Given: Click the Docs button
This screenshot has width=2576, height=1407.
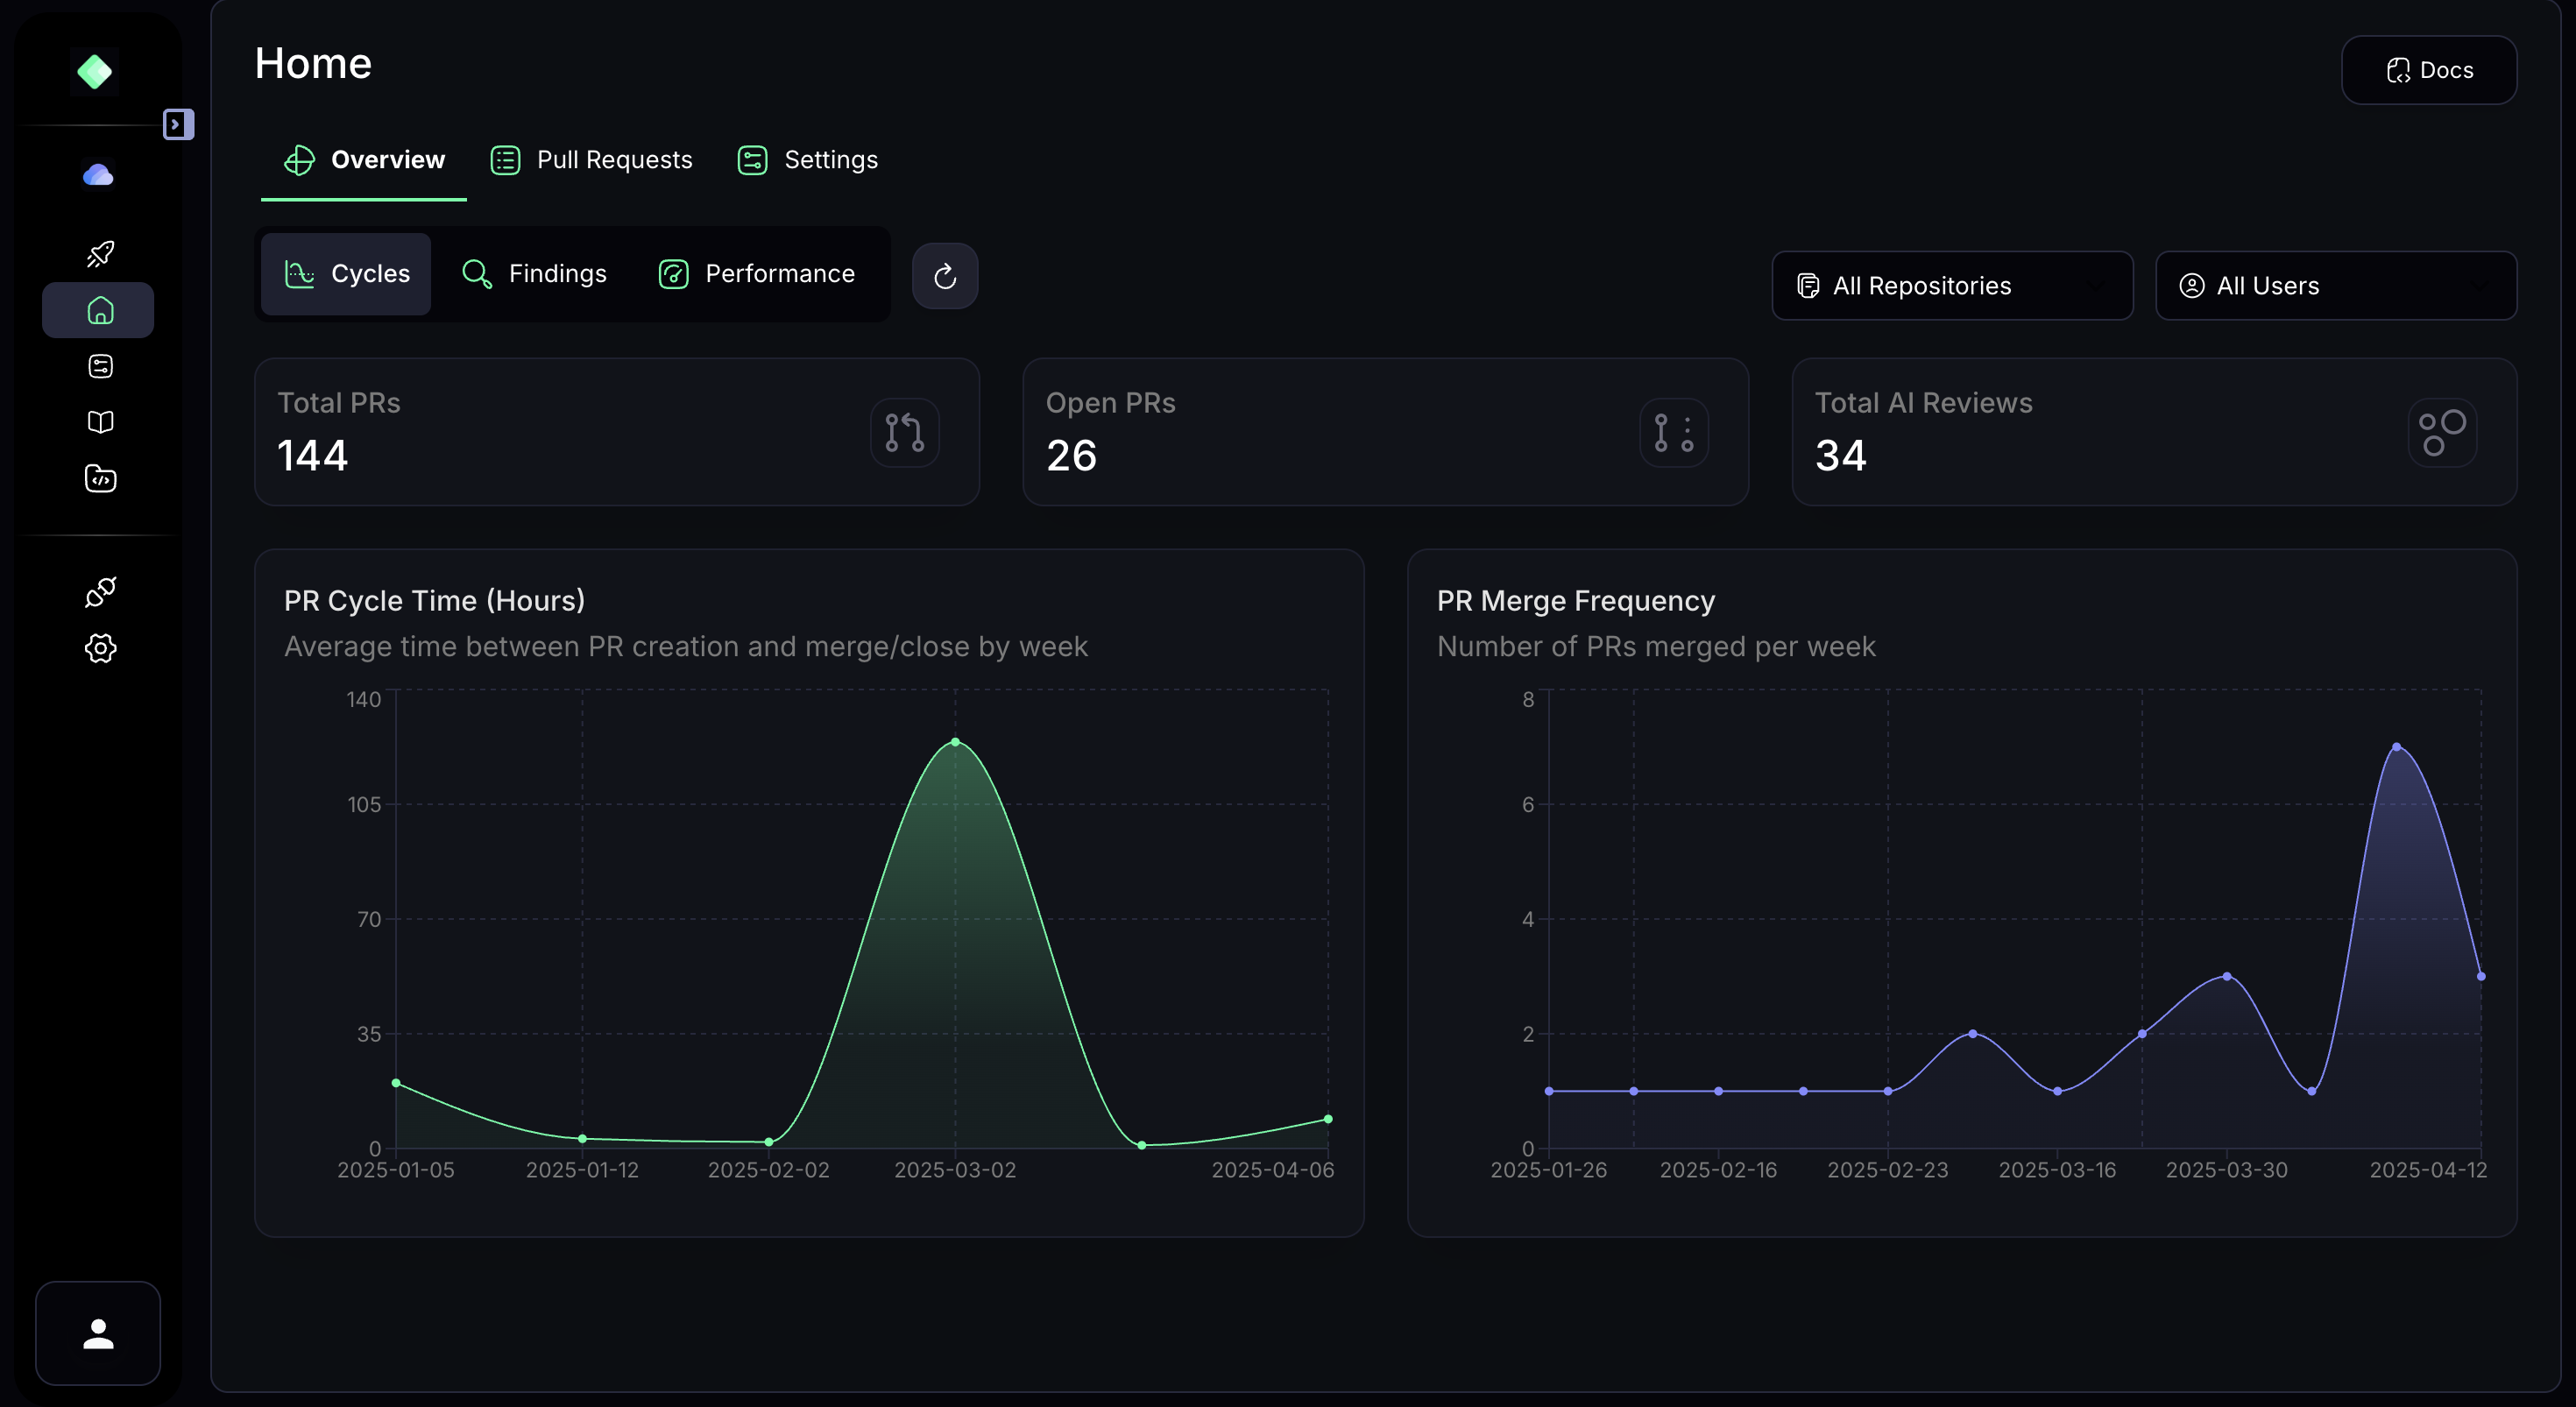Looking at the screenshot, I should (x=2429, y=70).
